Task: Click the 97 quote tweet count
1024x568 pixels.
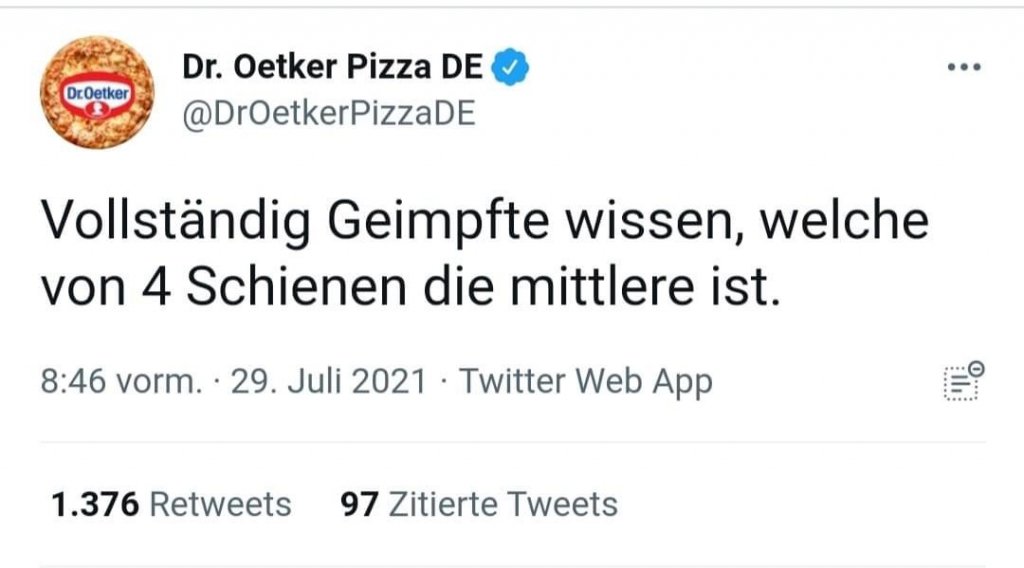Action: [x=359, y=504]
